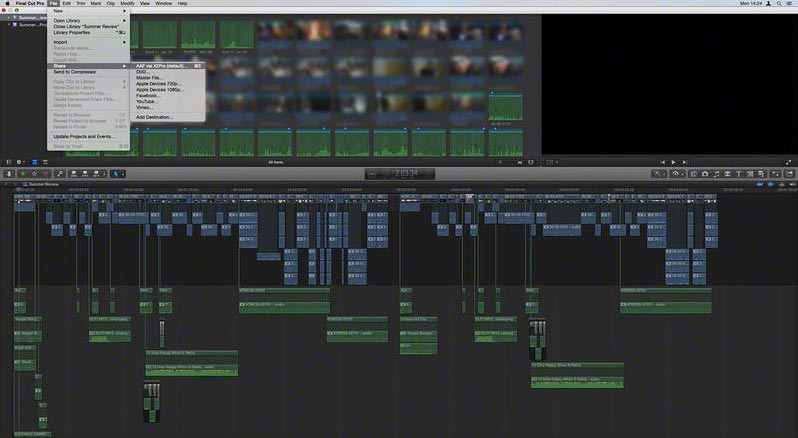Screen dimensions: 798x438
Task: Select Master File share destination
Action: click(167, 78)
